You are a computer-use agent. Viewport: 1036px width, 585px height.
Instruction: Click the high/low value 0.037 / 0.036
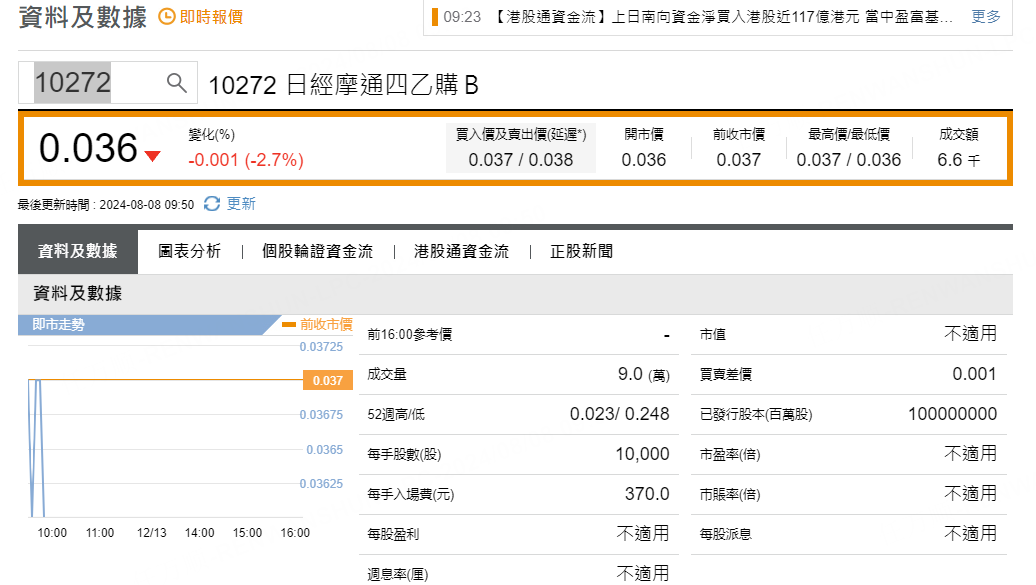click(x=848, y=160)
